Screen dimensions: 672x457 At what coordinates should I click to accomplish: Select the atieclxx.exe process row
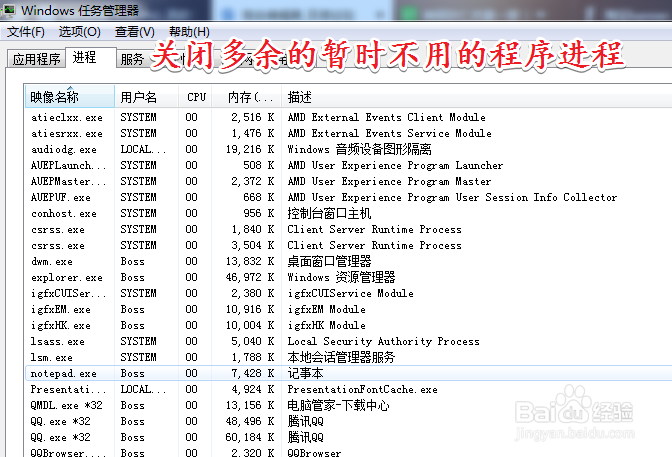coord(348,117)
